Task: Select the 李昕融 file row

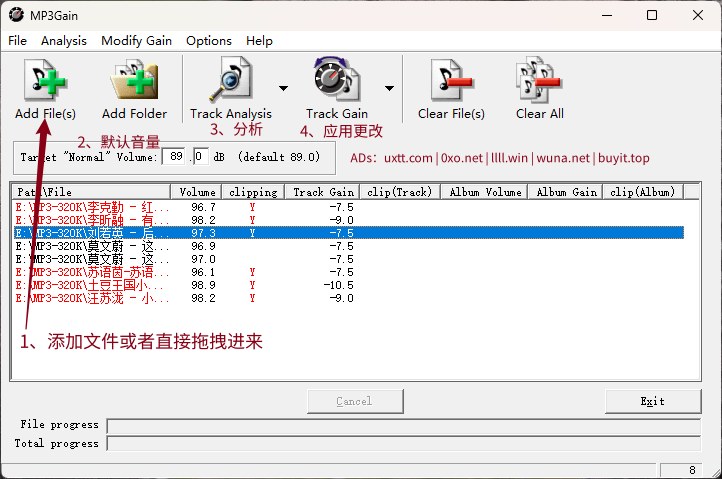Action: [349, 220]
